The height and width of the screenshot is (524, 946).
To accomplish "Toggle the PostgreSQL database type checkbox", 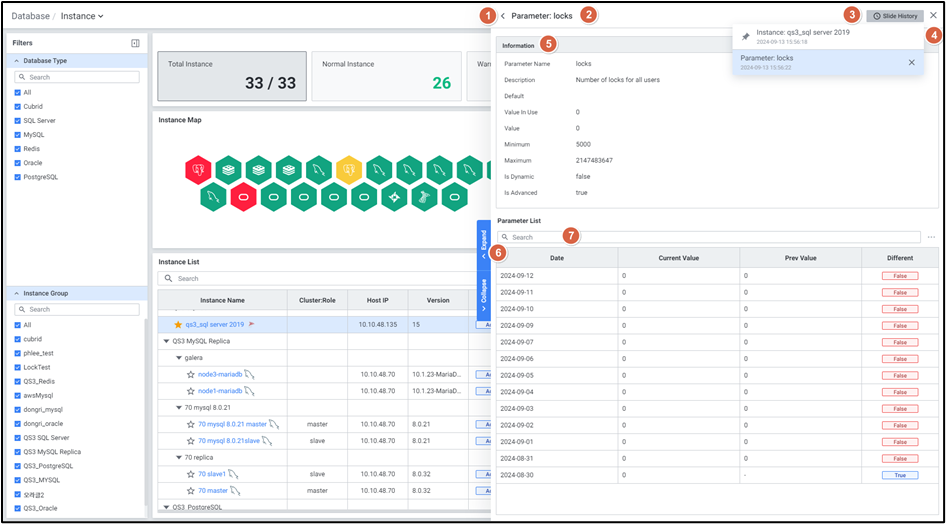I will click(17, 177).
